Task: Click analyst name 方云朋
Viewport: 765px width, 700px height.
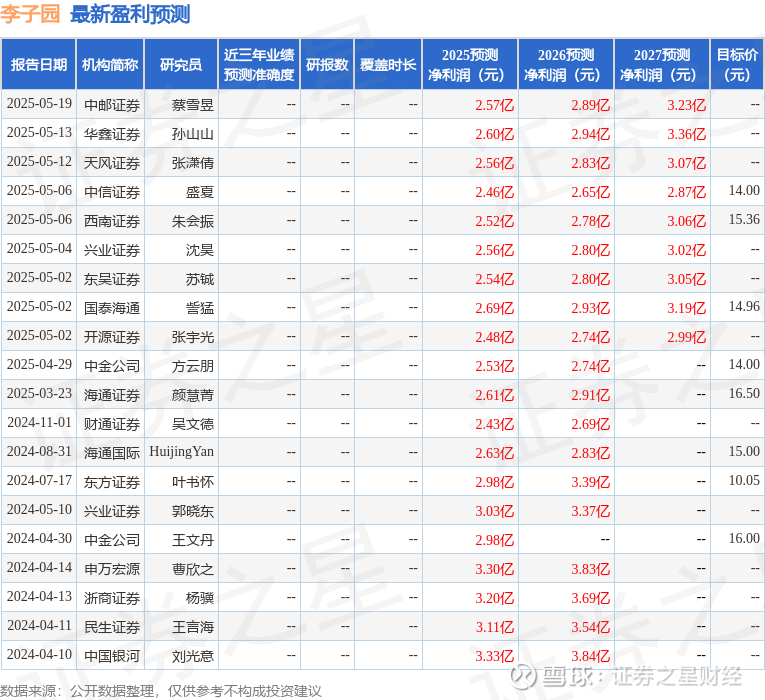Action: click(193, 366)
